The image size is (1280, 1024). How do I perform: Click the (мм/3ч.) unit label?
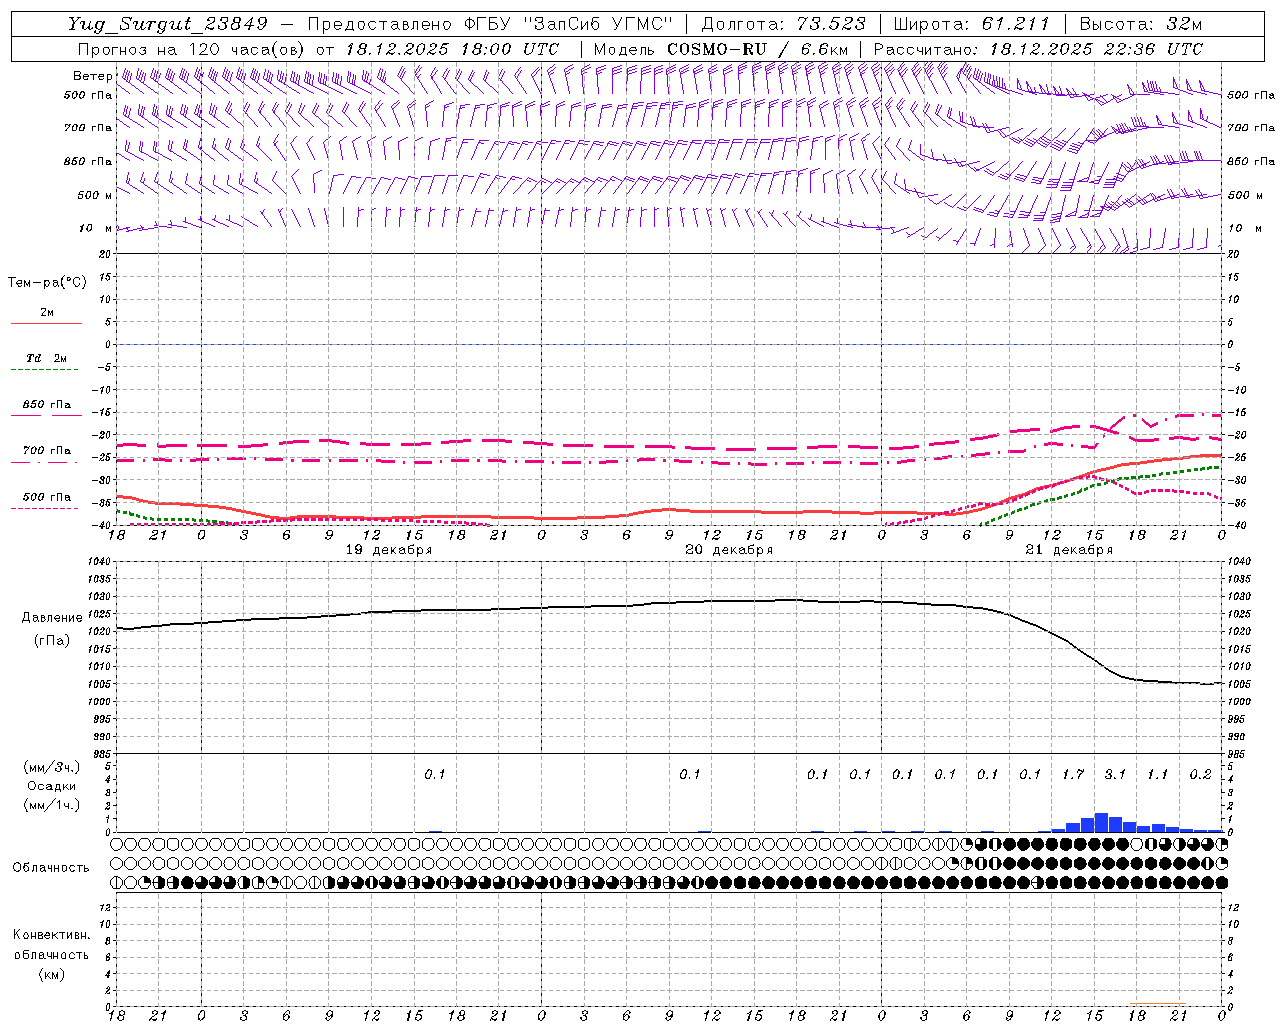pyautogui.click(x=52, y=767)
